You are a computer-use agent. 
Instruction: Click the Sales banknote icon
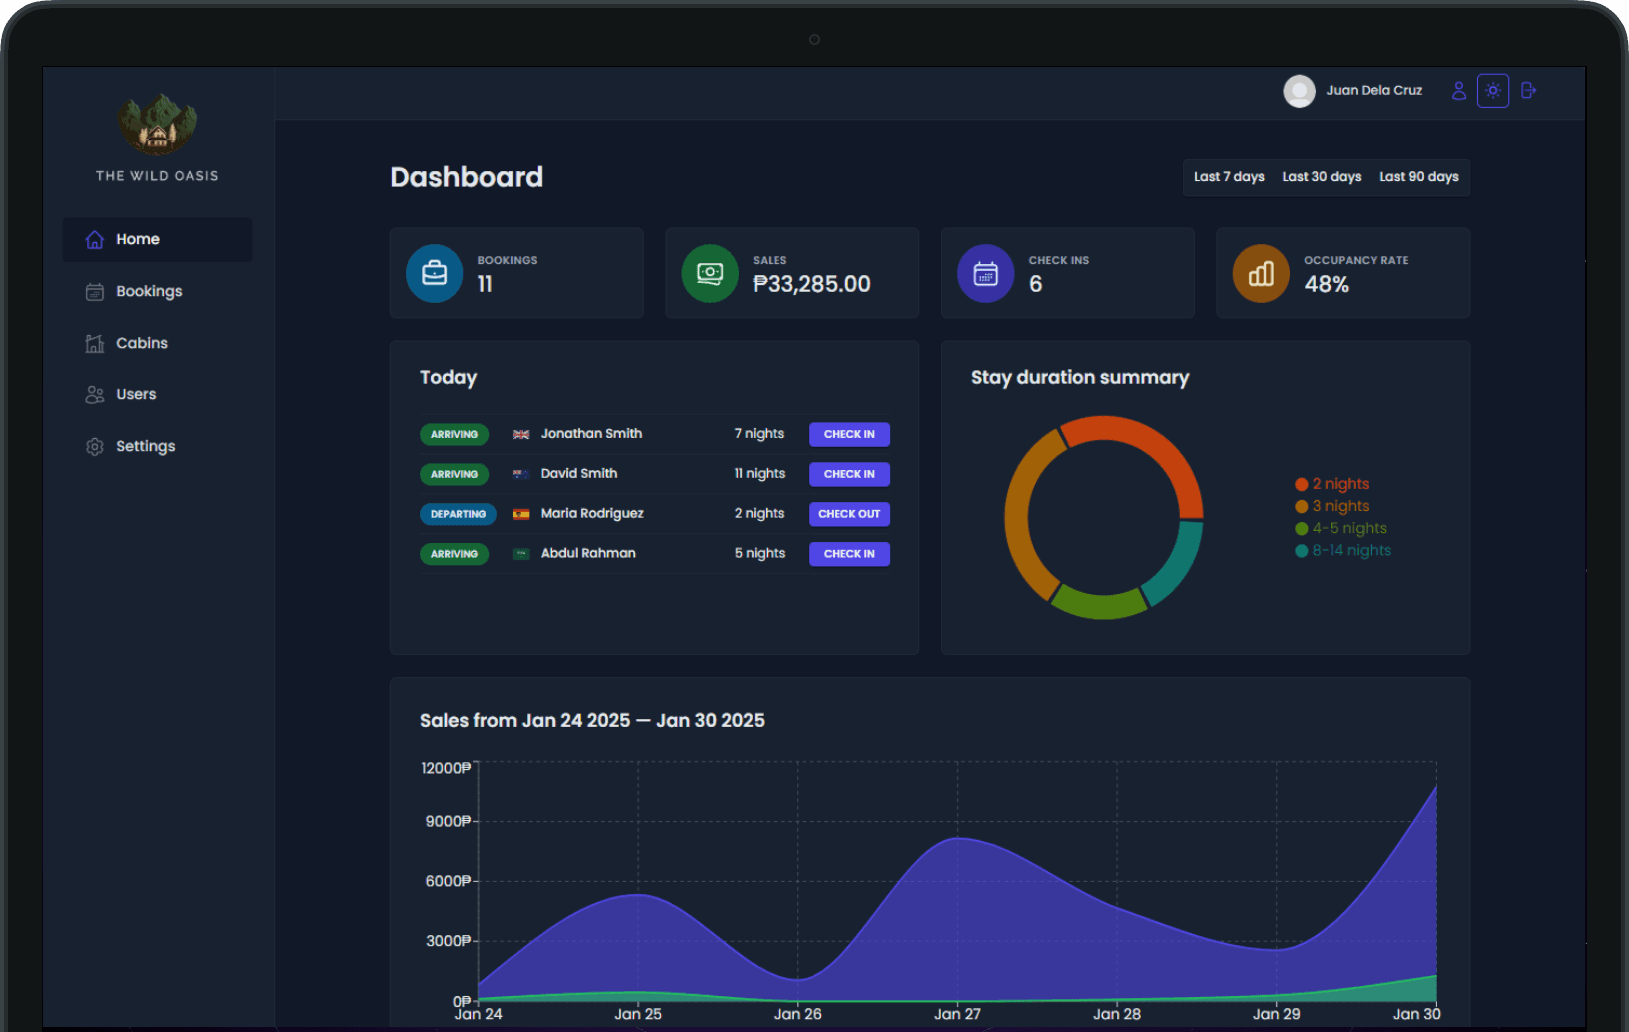coord(710,273)
